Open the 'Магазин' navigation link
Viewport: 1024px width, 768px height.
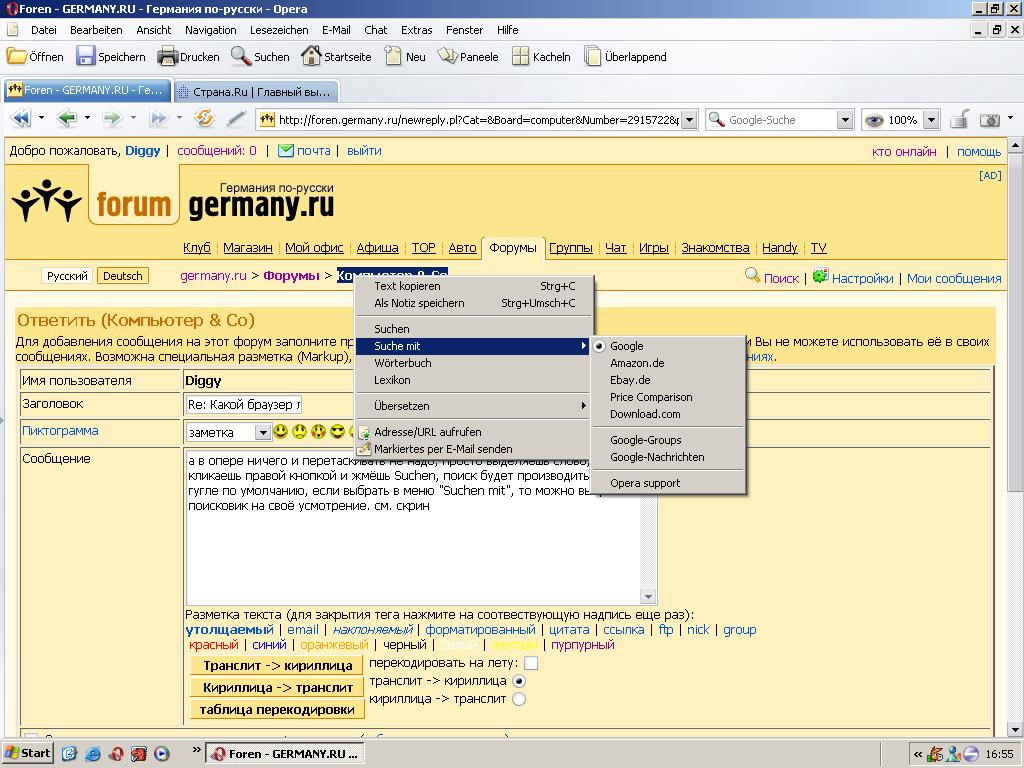point(248,248)
